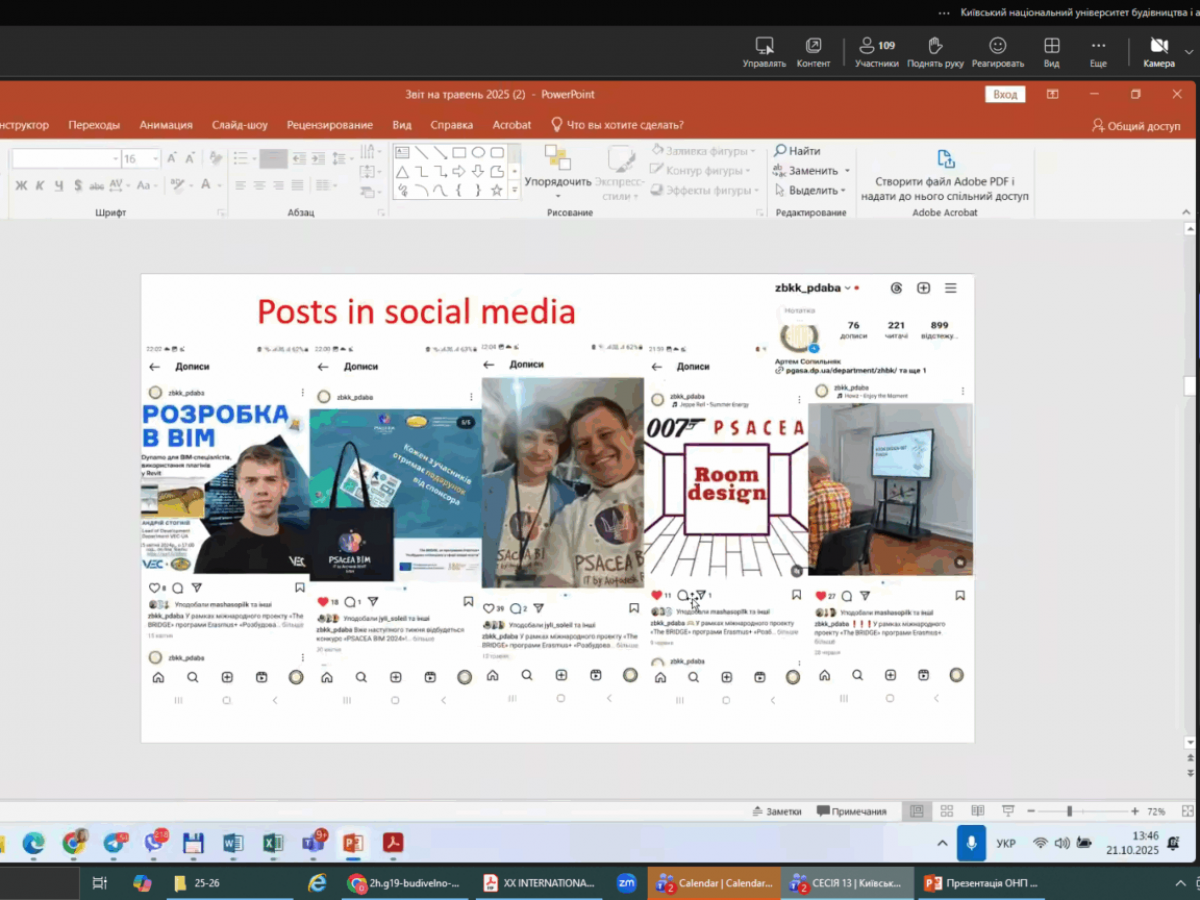This screenshot has width=1200, height=900.
Task: Switch to slide sorter view
Action: [946, 811]
